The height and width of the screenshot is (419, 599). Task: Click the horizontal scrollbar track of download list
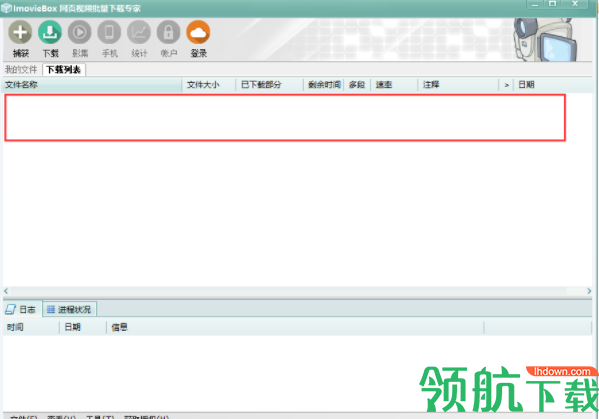coord(297,291)
